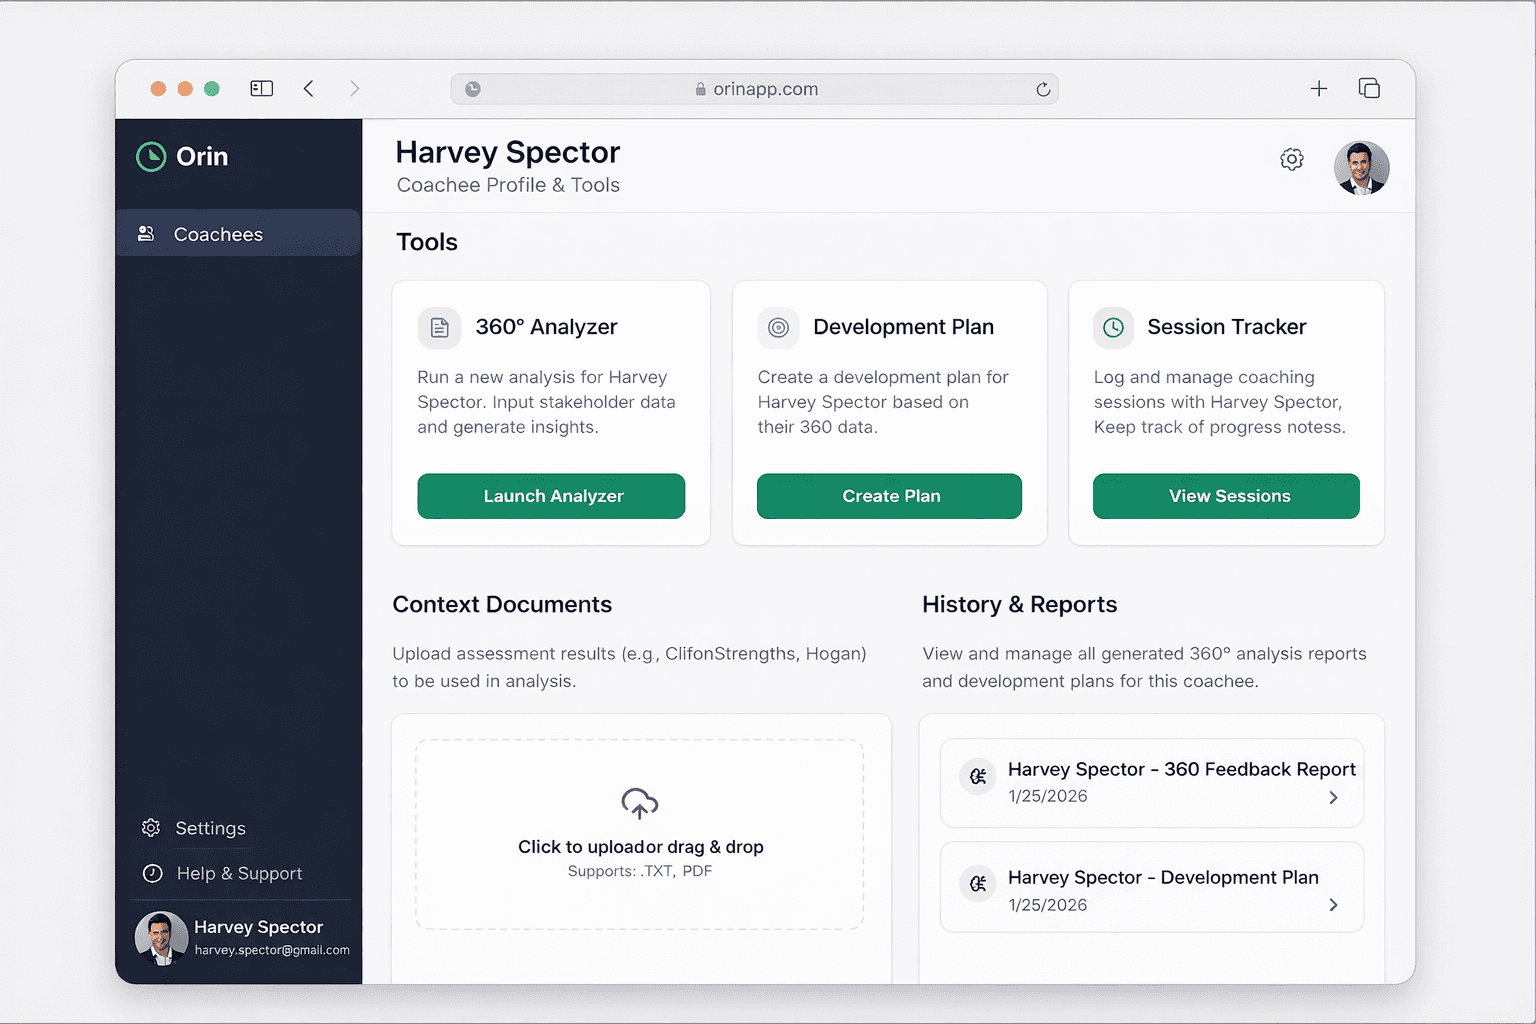Click the 360 Feedback Report row icon
This screenshot has width=1536, height=1024.
(978, 776)
